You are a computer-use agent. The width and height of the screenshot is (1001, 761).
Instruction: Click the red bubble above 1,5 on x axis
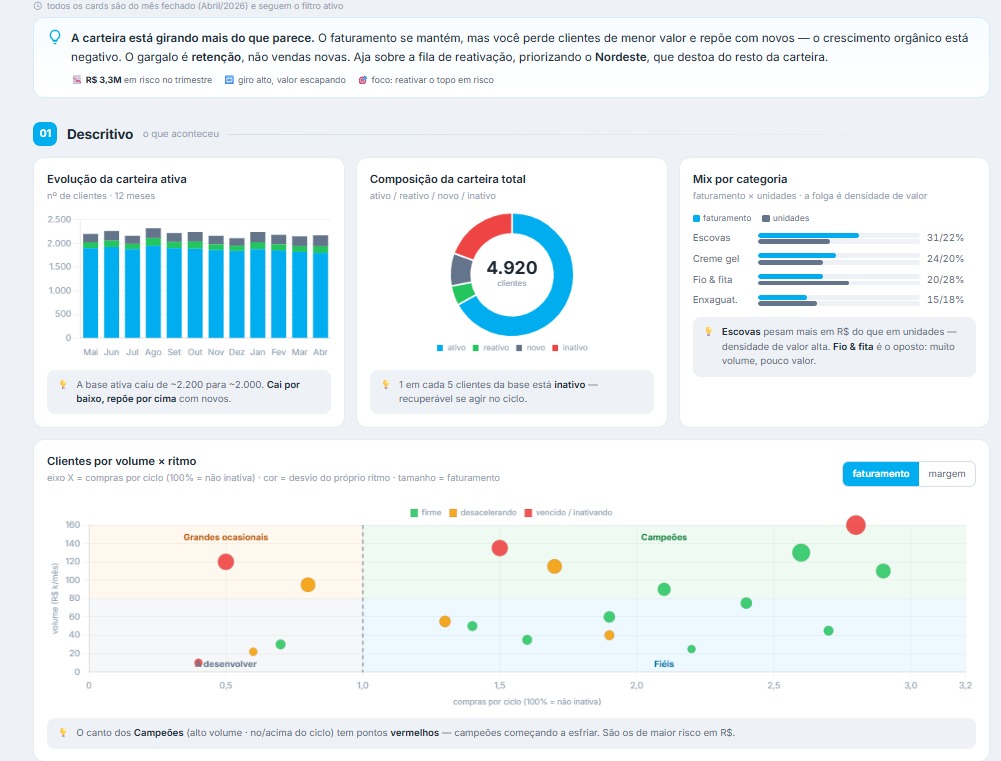[500, 548]
